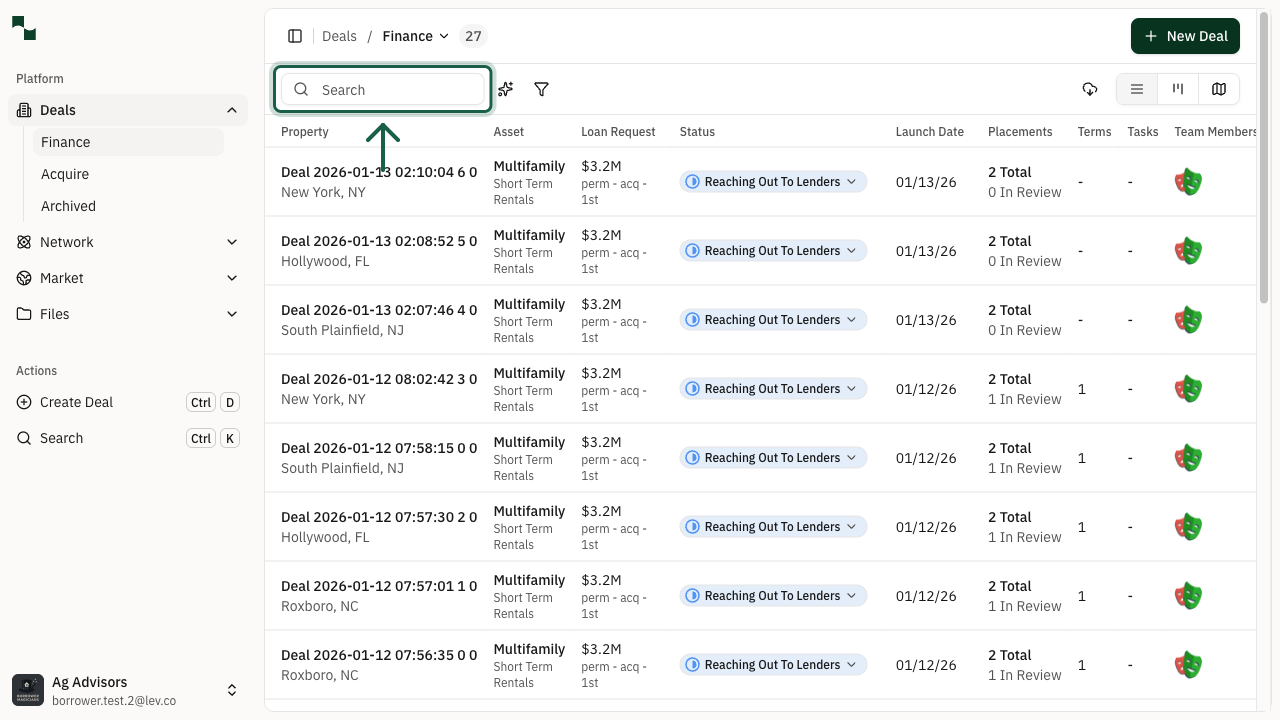Click the Network globe icon in sidebar
The height and width of the screenshot is (720, 1280).
[x=24, y=242]
